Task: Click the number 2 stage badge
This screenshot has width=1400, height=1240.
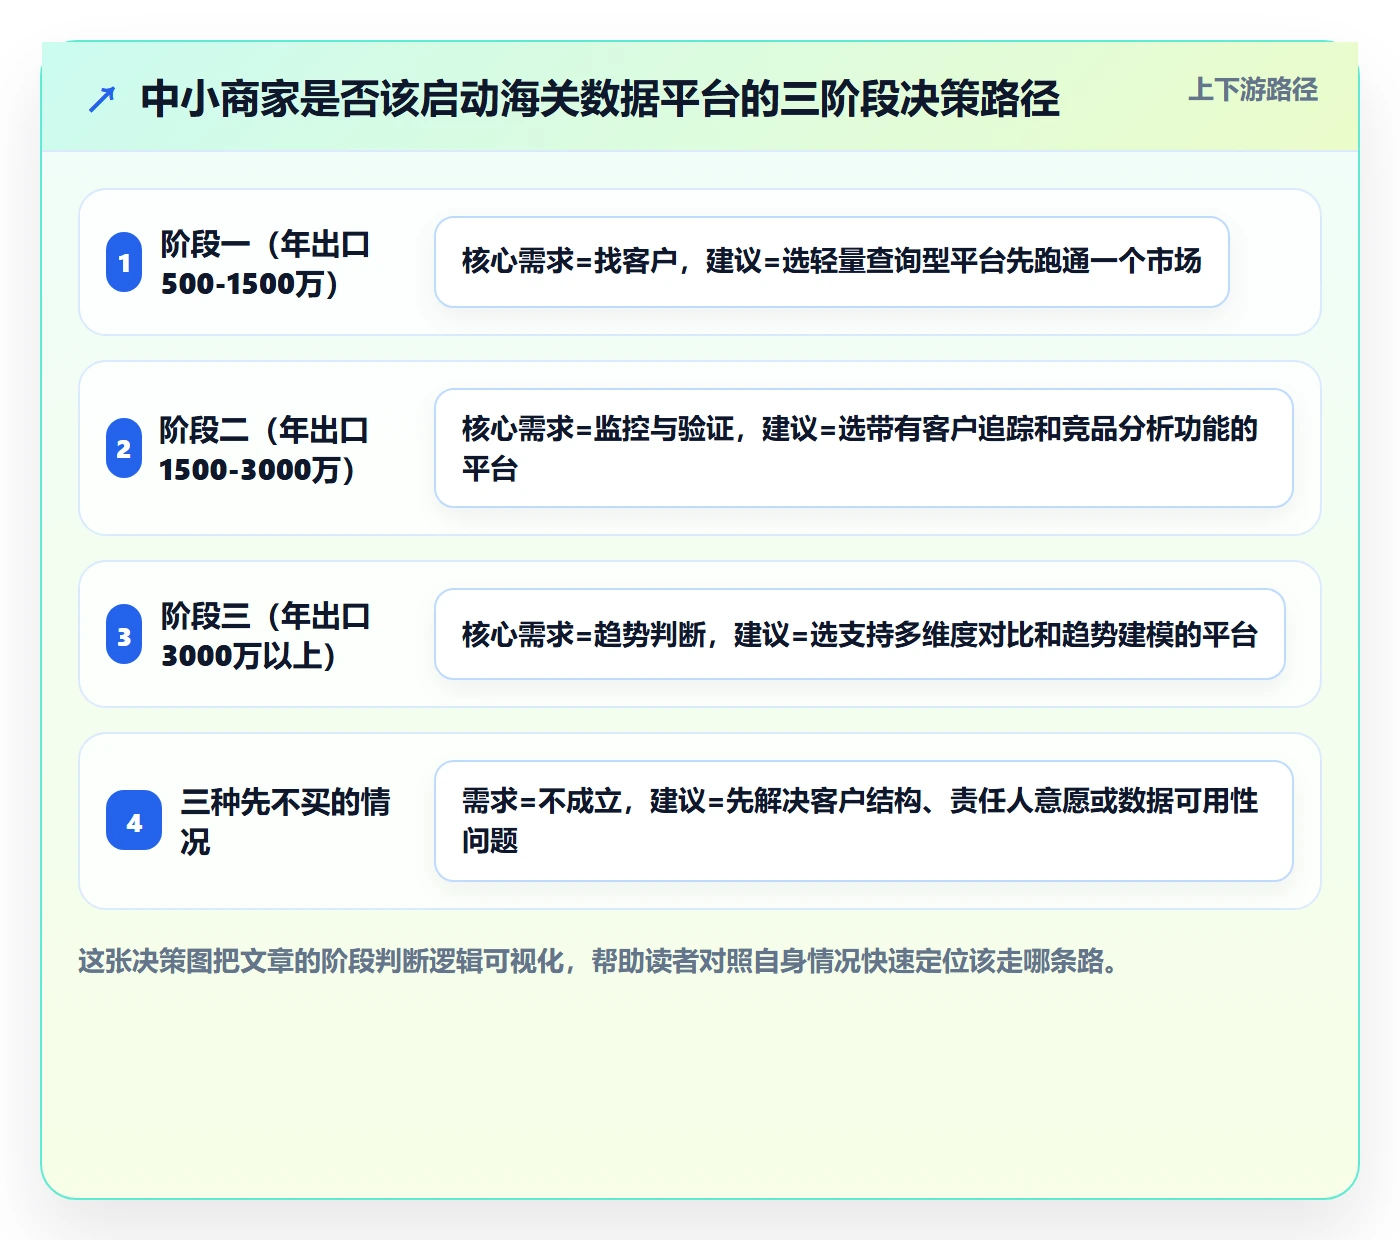Action: click(x=124, y=448)
